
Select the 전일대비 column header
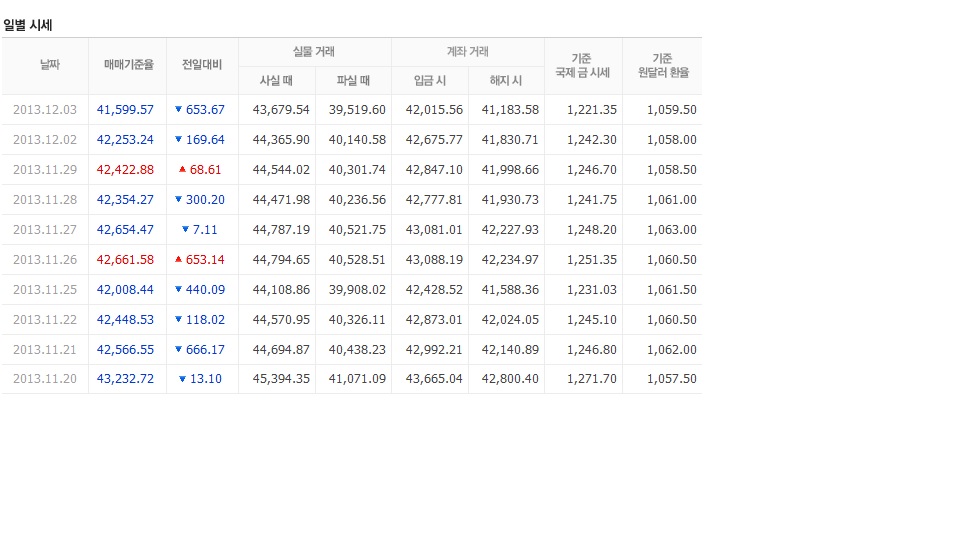(202, 64)
